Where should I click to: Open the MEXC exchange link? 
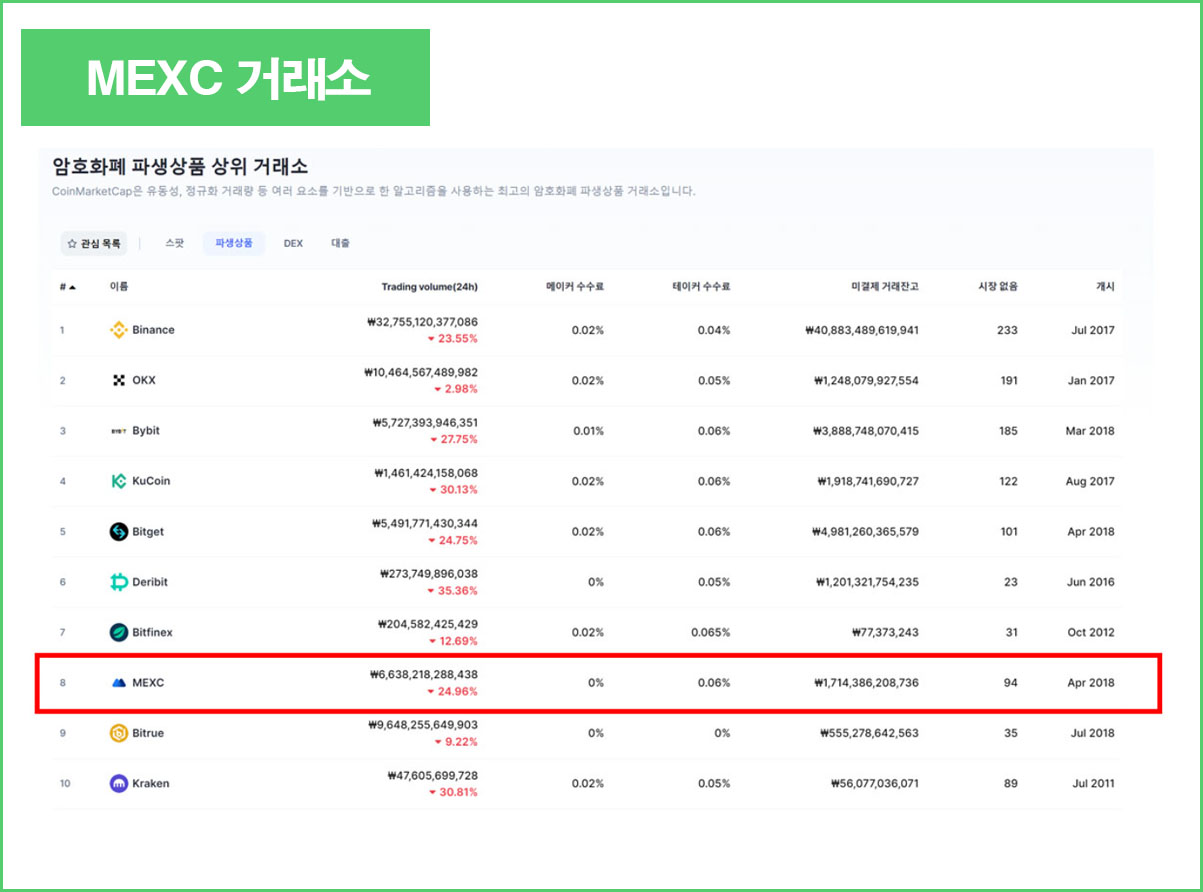point(148,683)
